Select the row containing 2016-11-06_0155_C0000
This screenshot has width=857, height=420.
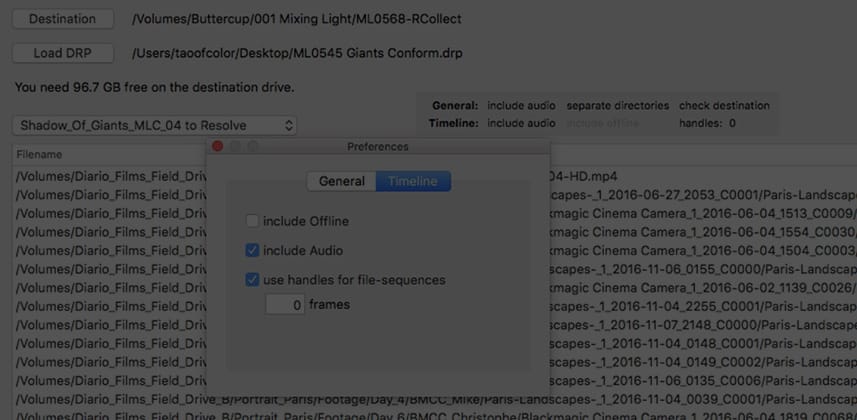coord(435,270)
